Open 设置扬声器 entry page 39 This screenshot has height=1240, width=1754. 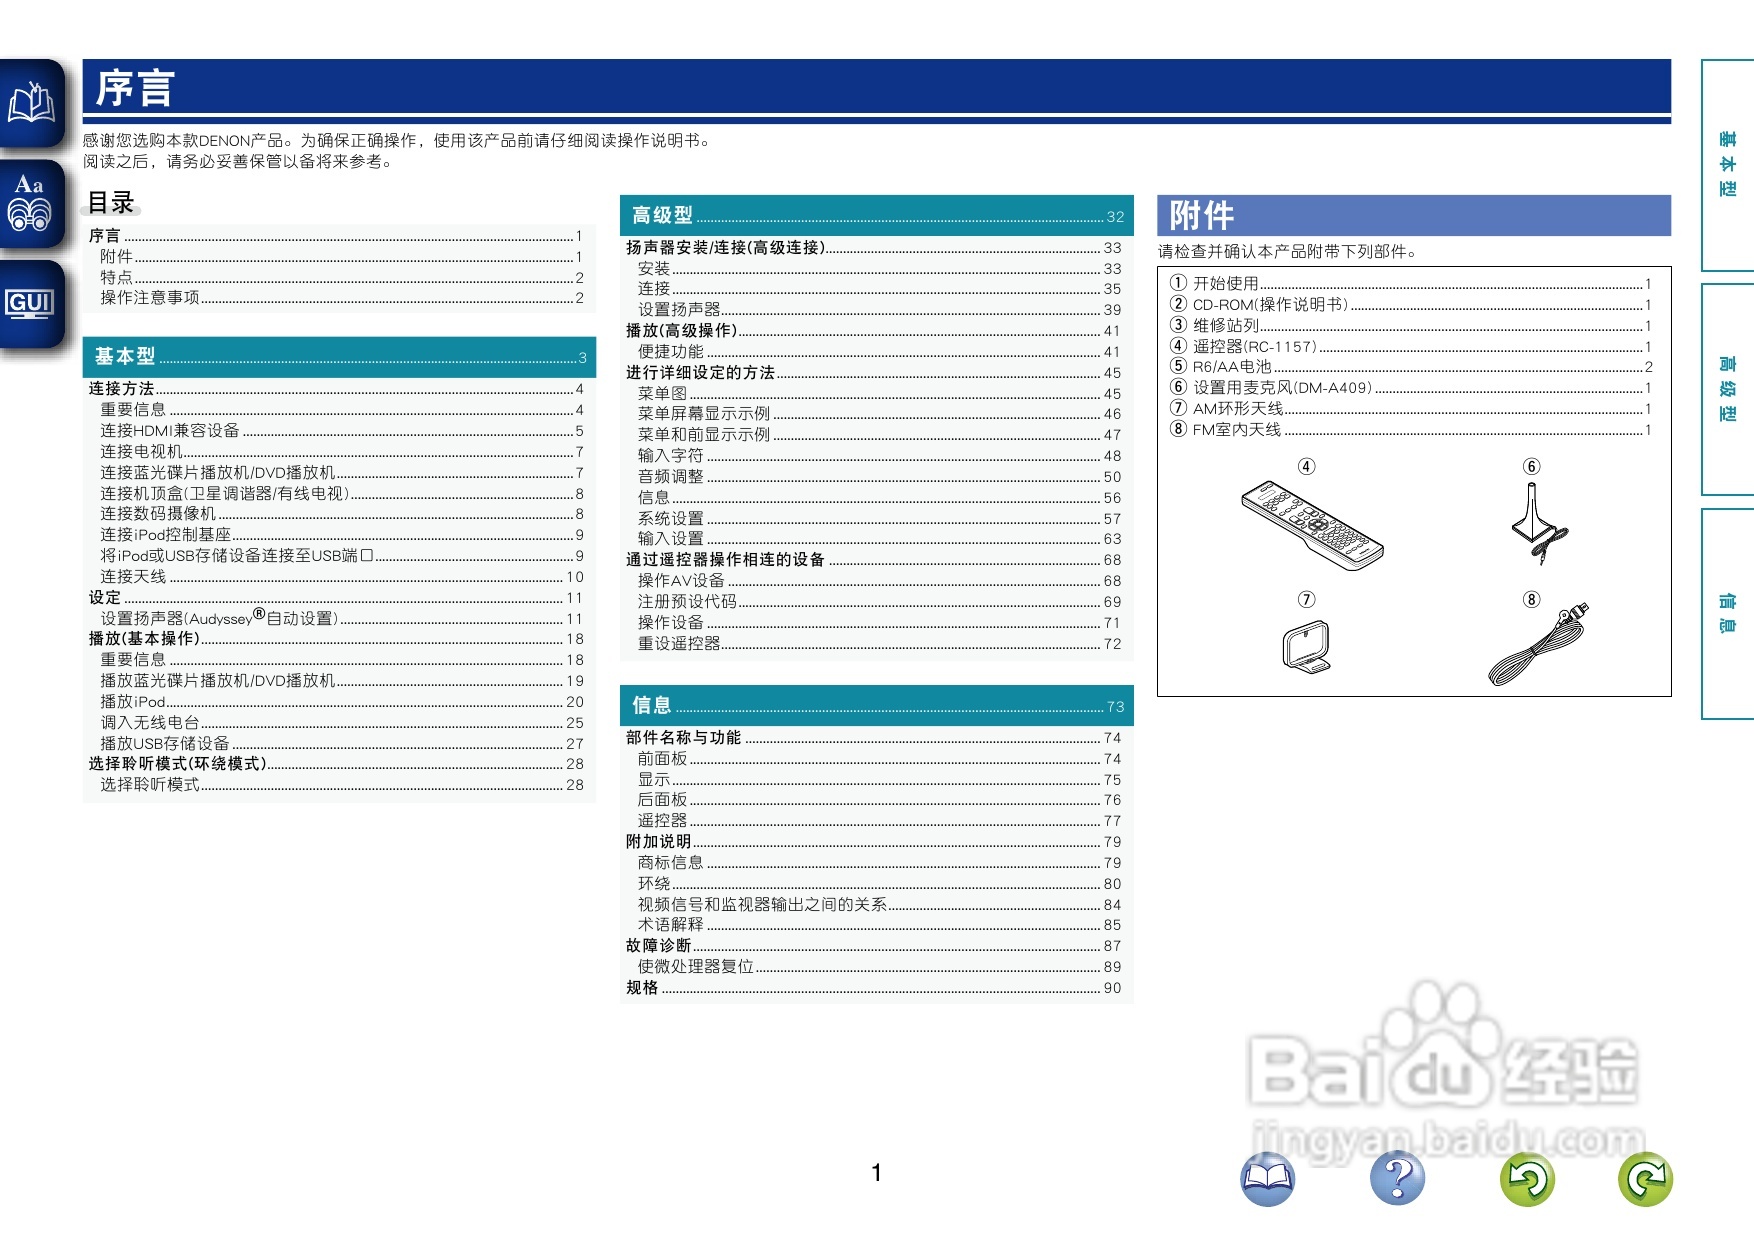[x=879, y=310]
